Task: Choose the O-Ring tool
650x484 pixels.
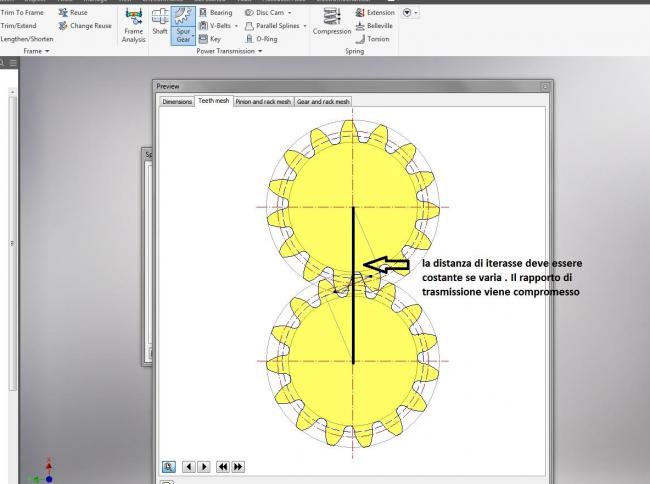Action: pyautogui.click(x=264, y=39)
